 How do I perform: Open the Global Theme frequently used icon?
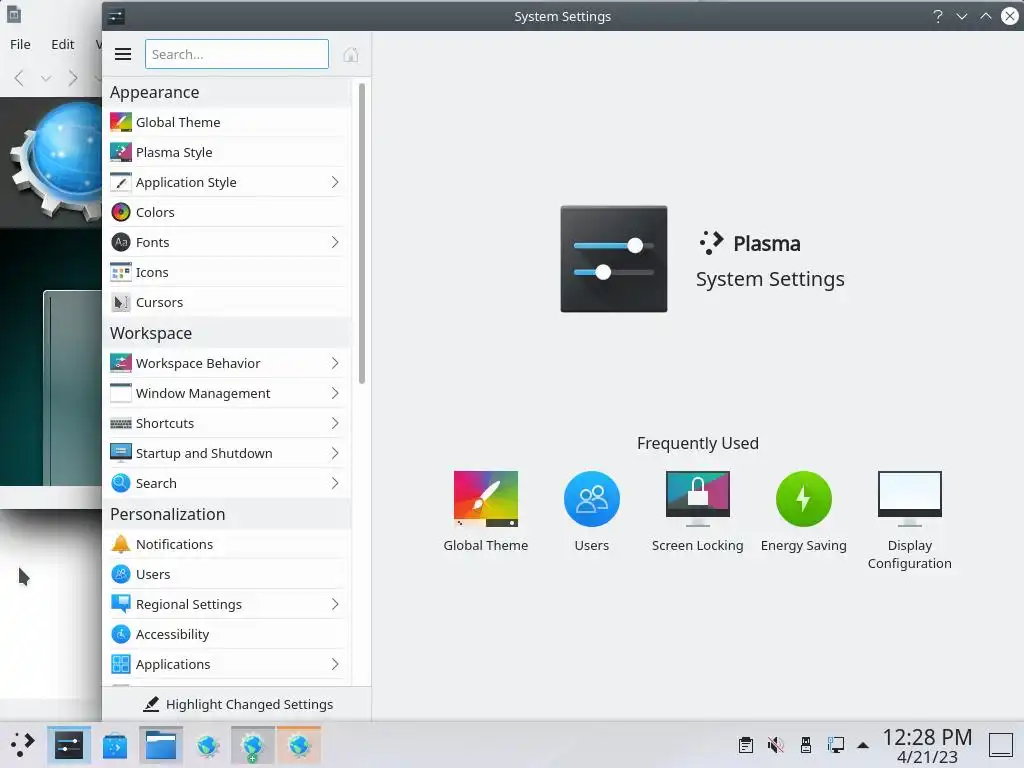coord(485,511)
